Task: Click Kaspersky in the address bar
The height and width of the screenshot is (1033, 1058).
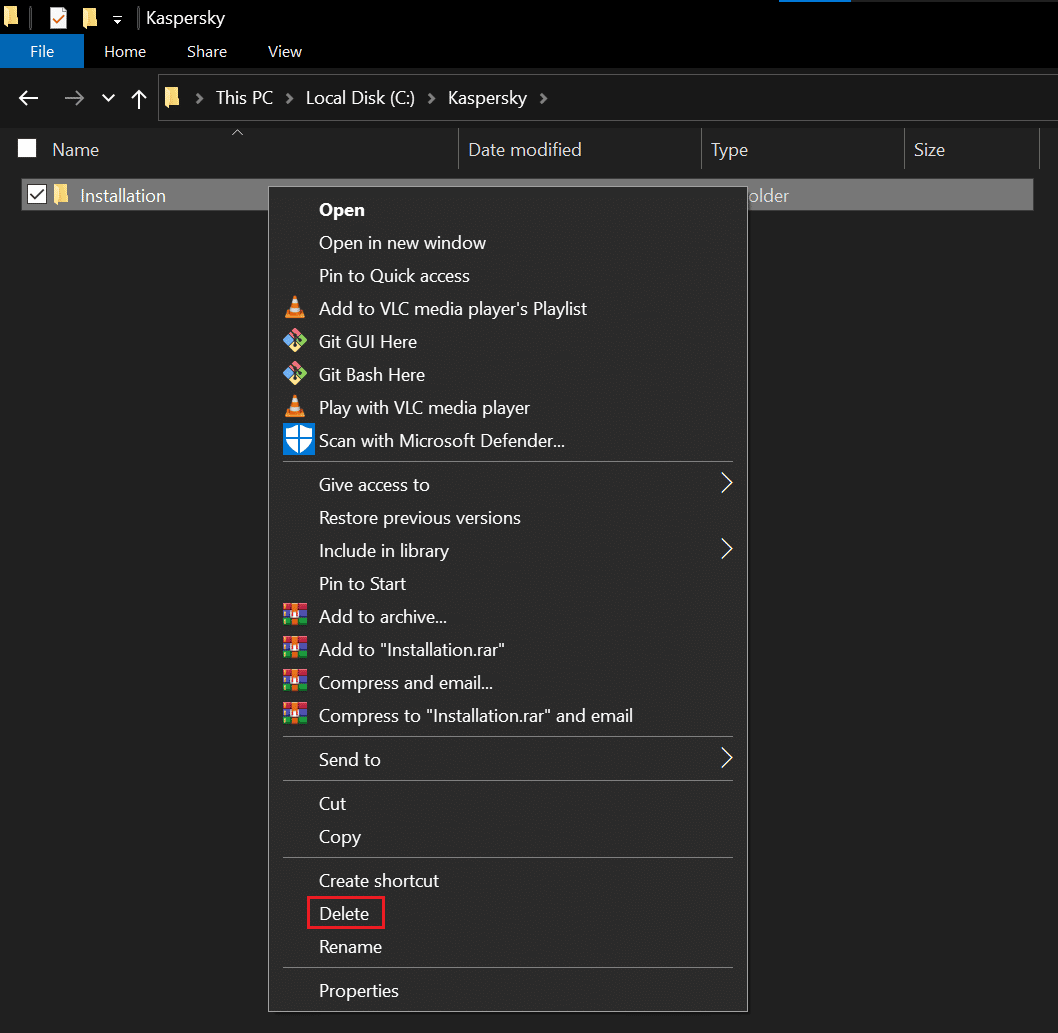Action: point(487,98)
